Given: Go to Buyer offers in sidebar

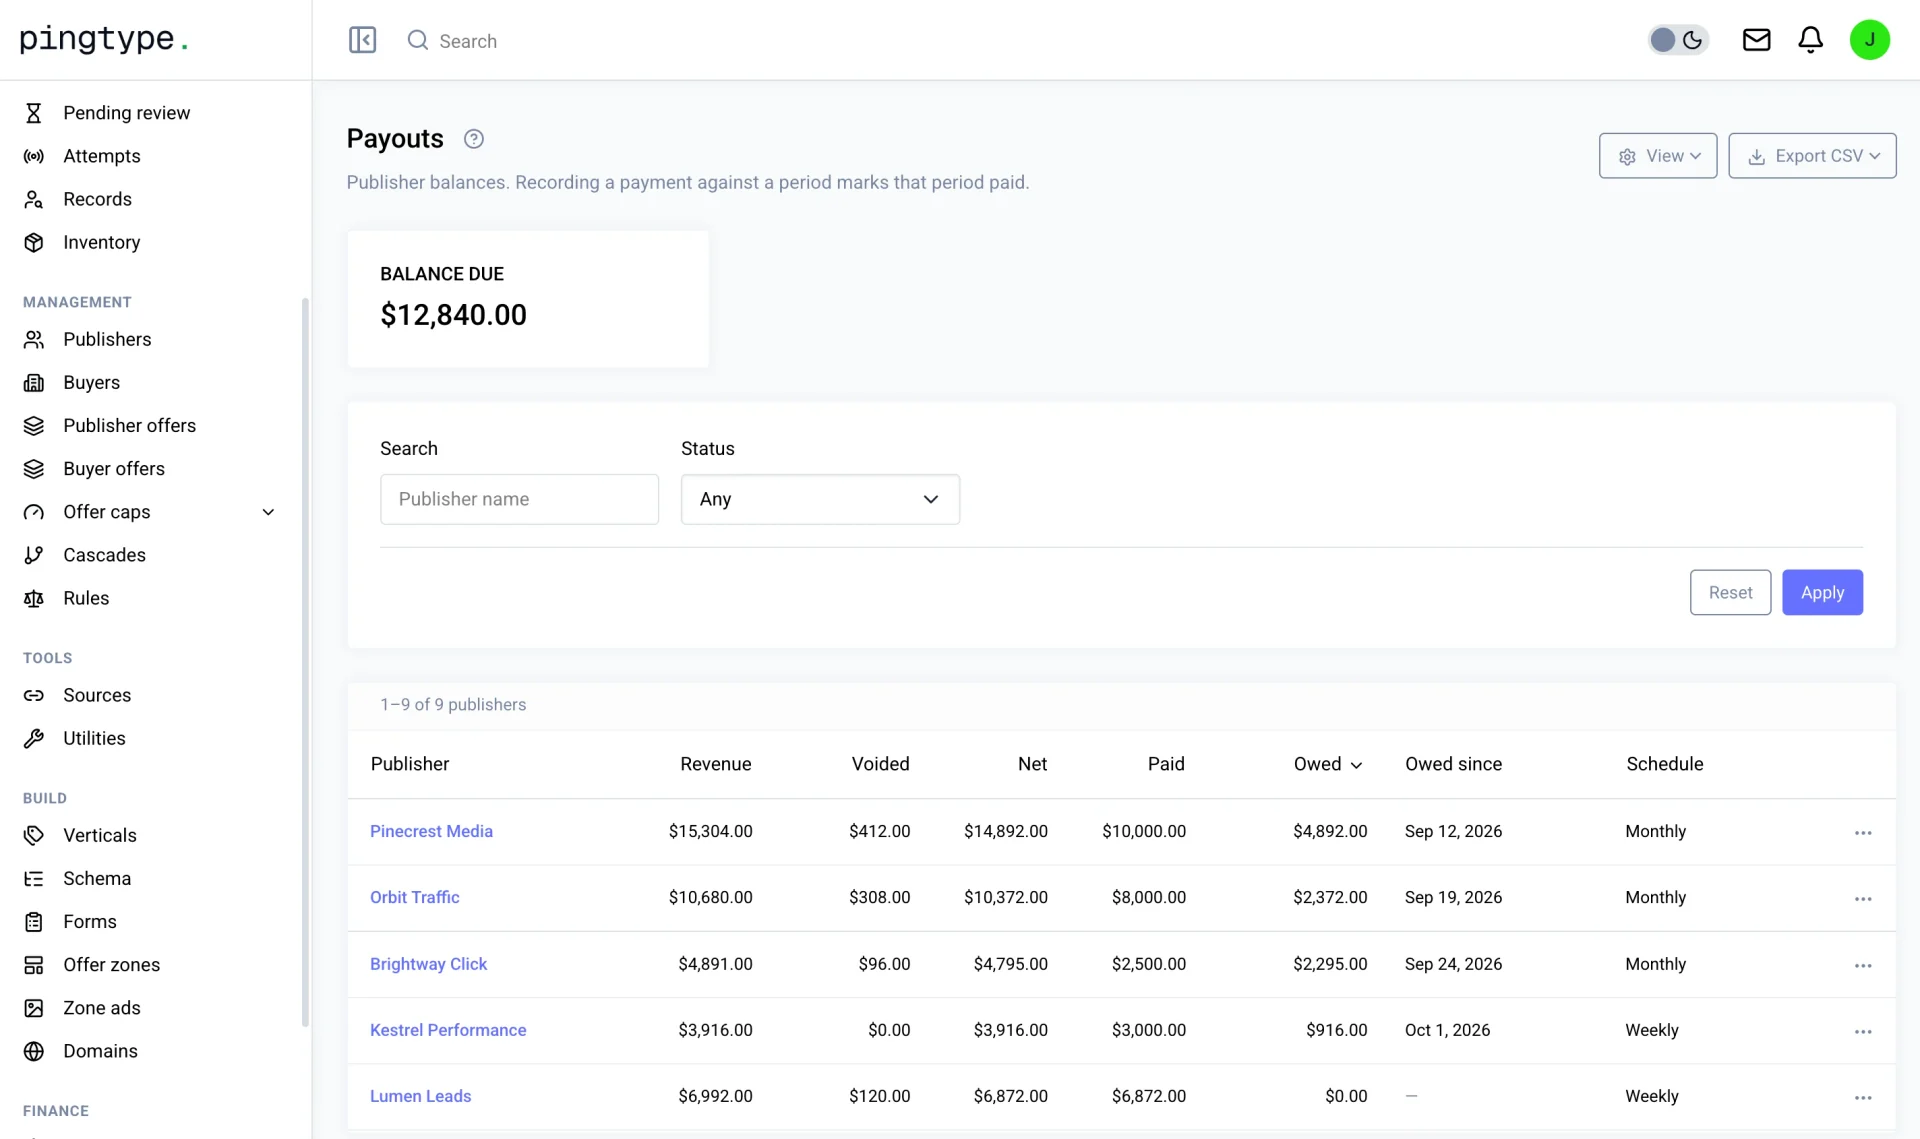Looking at the screenshot, I should (113, 468).
